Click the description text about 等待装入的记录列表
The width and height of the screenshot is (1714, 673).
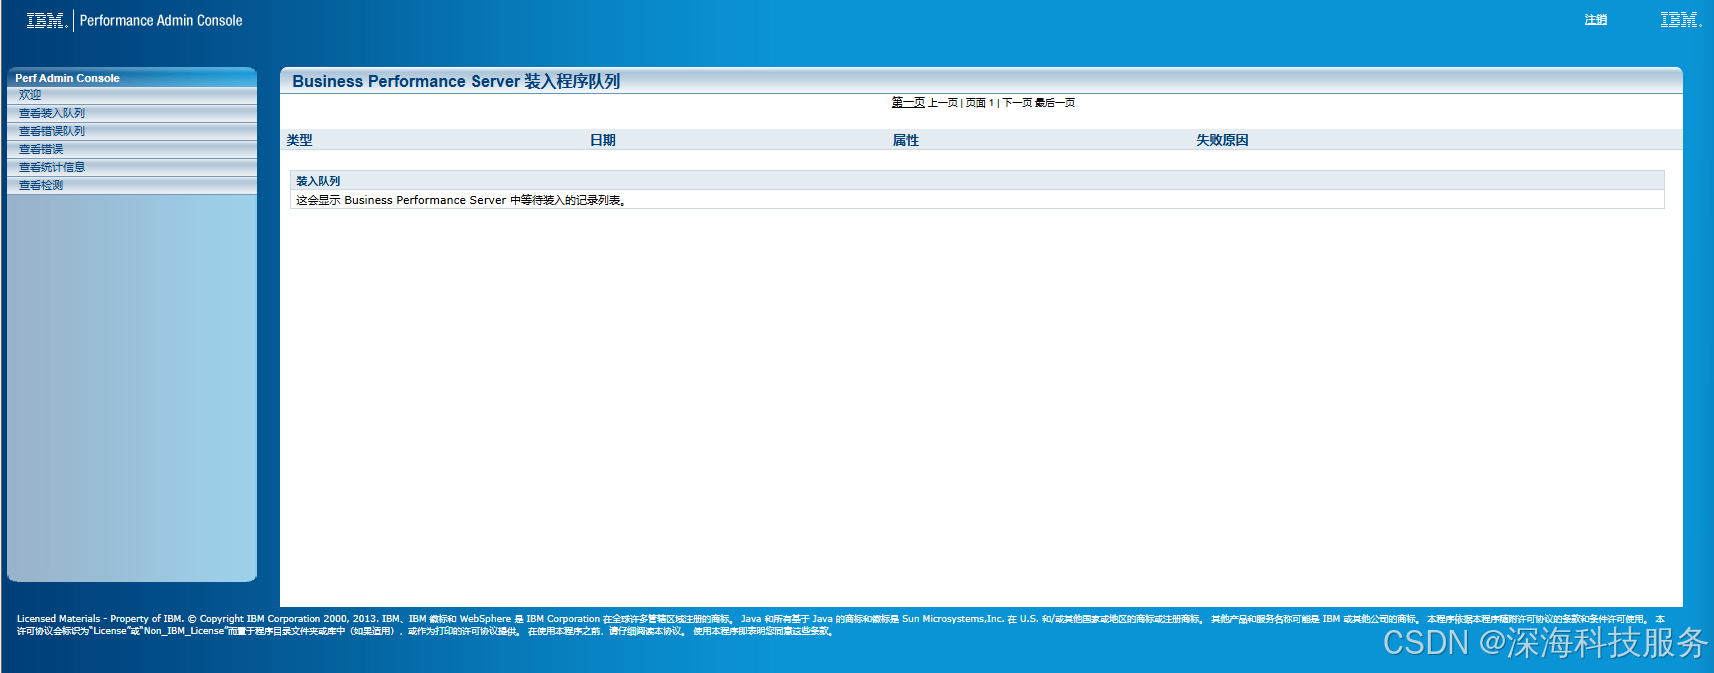point(461,200)
